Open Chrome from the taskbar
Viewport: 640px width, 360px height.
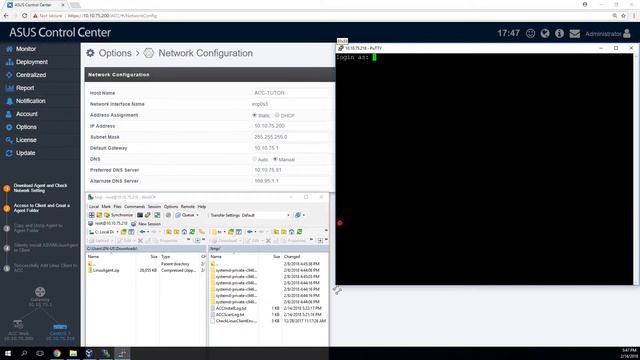point(57,353)
